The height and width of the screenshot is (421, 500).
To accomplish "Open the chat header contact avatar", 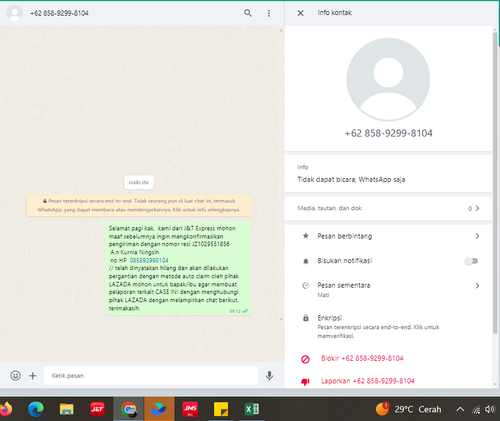I will (x=15, y=13).
